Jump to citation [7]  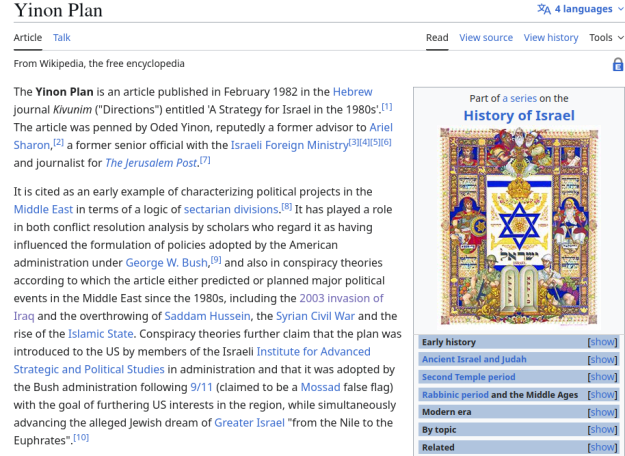click(205, 160)
